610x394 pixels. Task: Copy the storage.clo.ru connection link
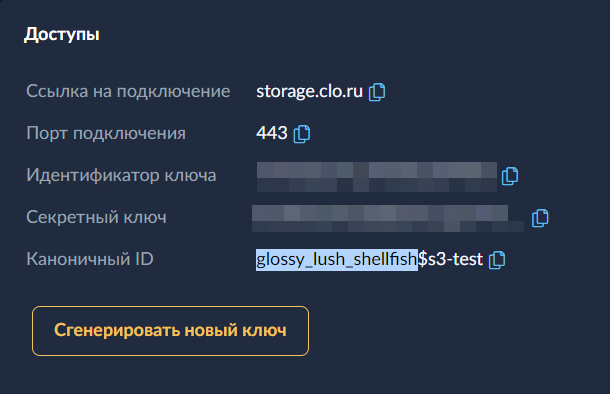click(x=377, y=92)
